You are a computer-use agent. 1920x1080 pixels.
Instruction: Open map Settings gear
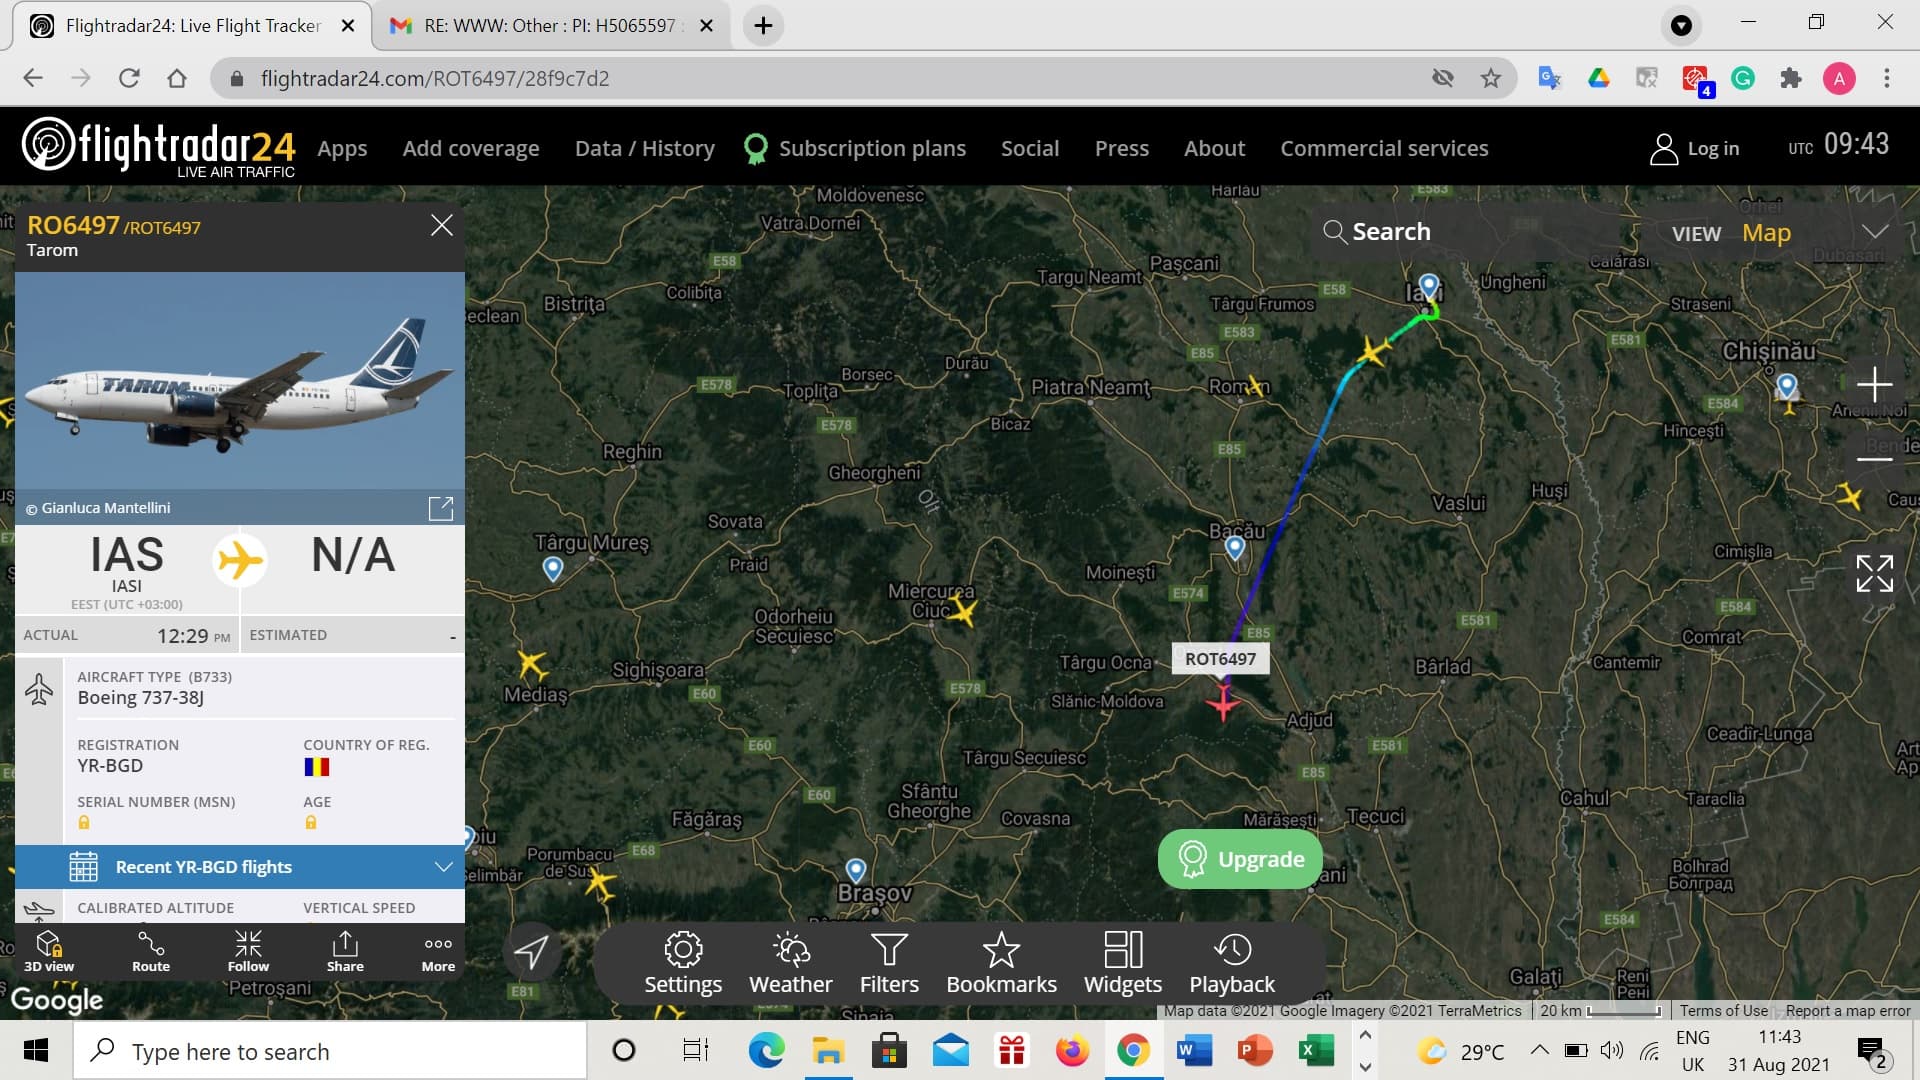click(x=683, y=963)
